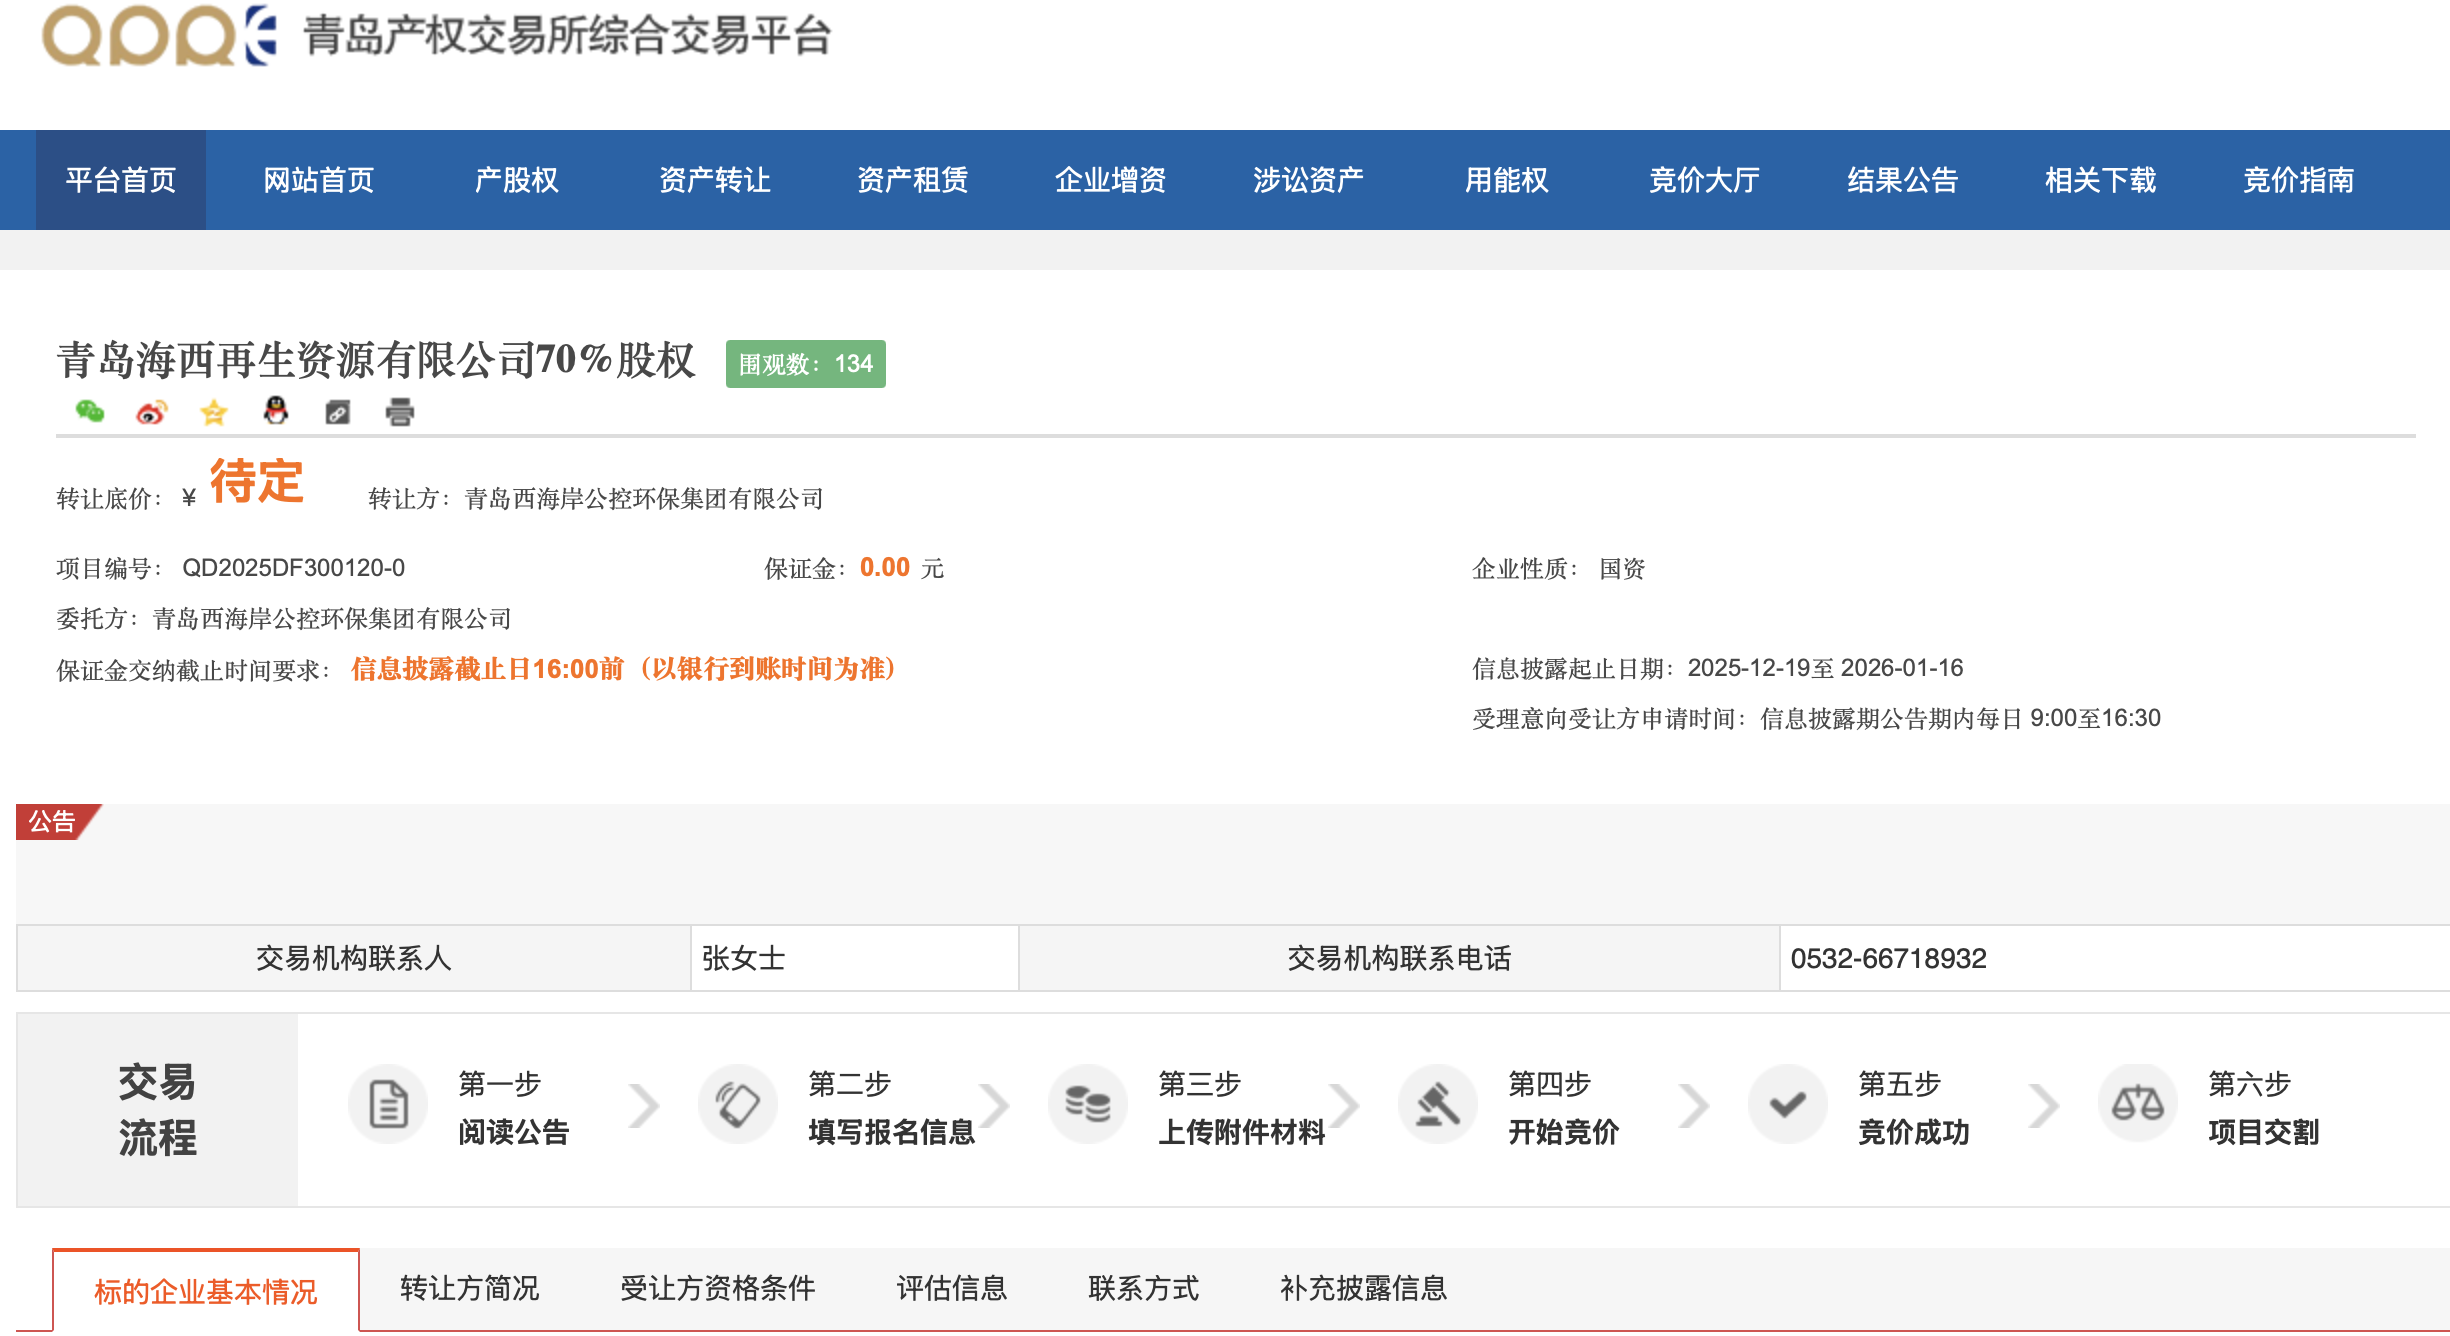Image resolution: width=2450 pixels, height=1336 pixels.
Task: Go to 竞价大厅 in navigation bar
Action: [1704, 180]
